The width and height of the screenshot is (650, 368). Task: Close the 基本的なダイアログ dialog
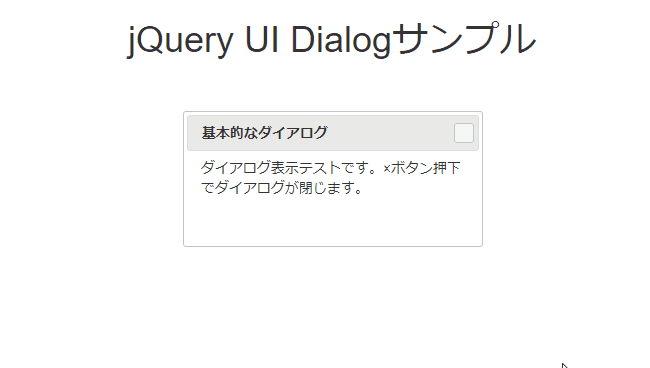click(463, 133)
